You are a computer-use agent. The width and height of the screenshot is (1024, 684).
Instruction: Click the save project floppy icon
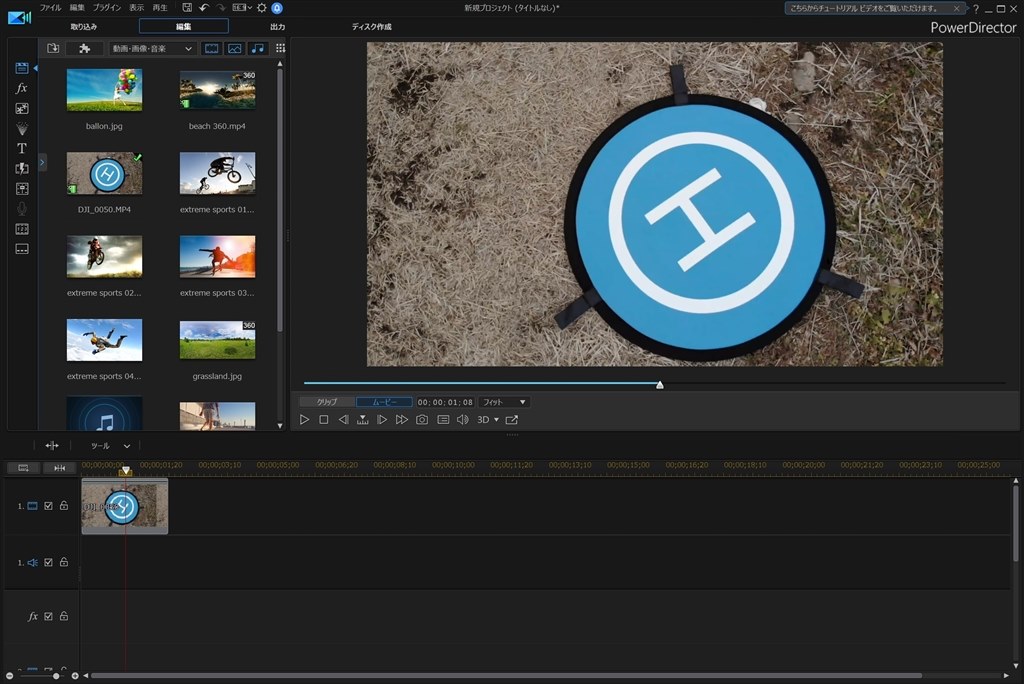coord(187,8)
